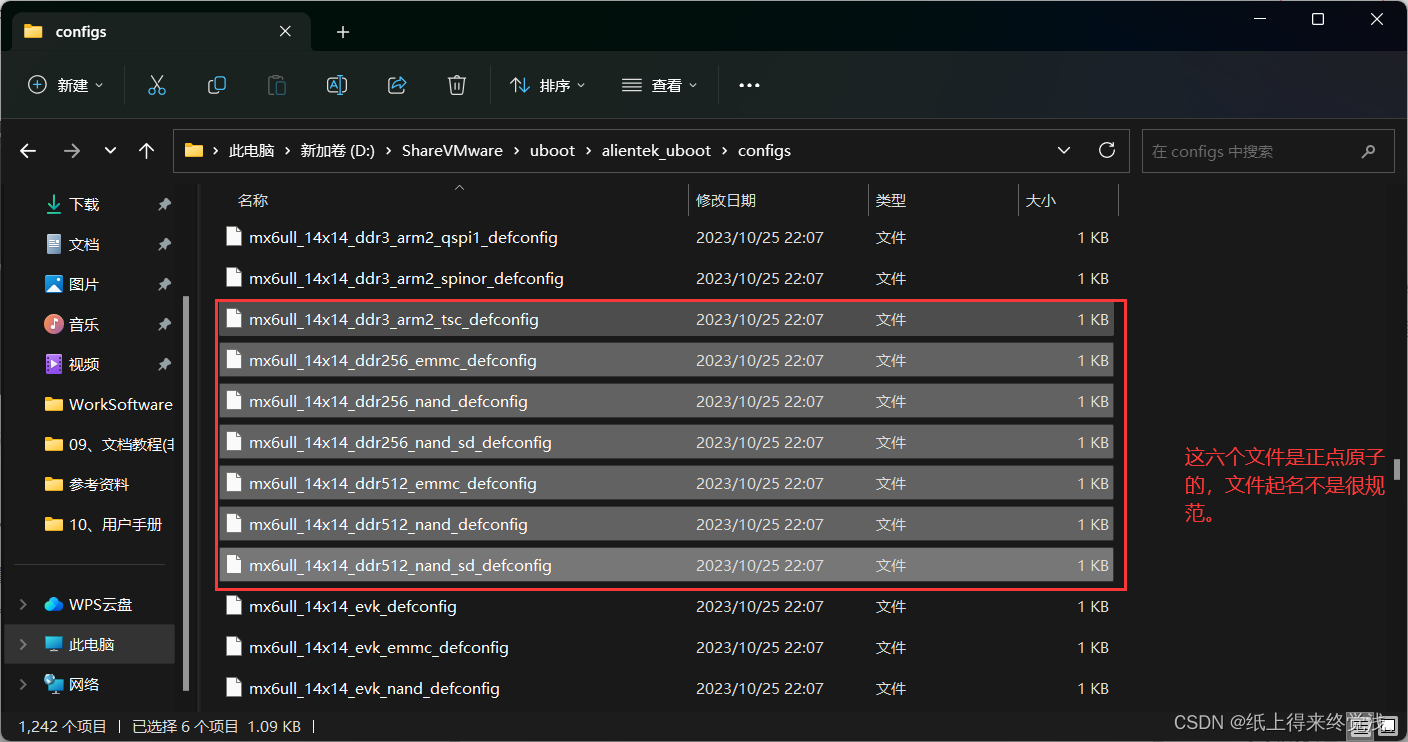Click the search magnifier icon

click(x=1369, y=151)
